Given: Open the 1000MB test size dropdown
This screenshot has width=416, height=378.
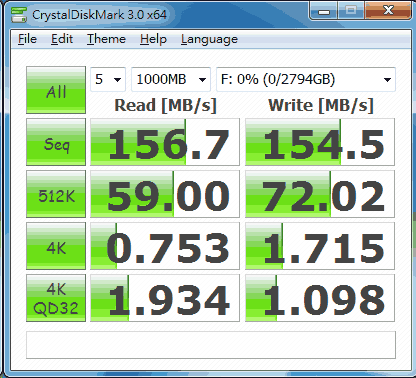Looking at the screenshot, I should (x=171, y=79).
